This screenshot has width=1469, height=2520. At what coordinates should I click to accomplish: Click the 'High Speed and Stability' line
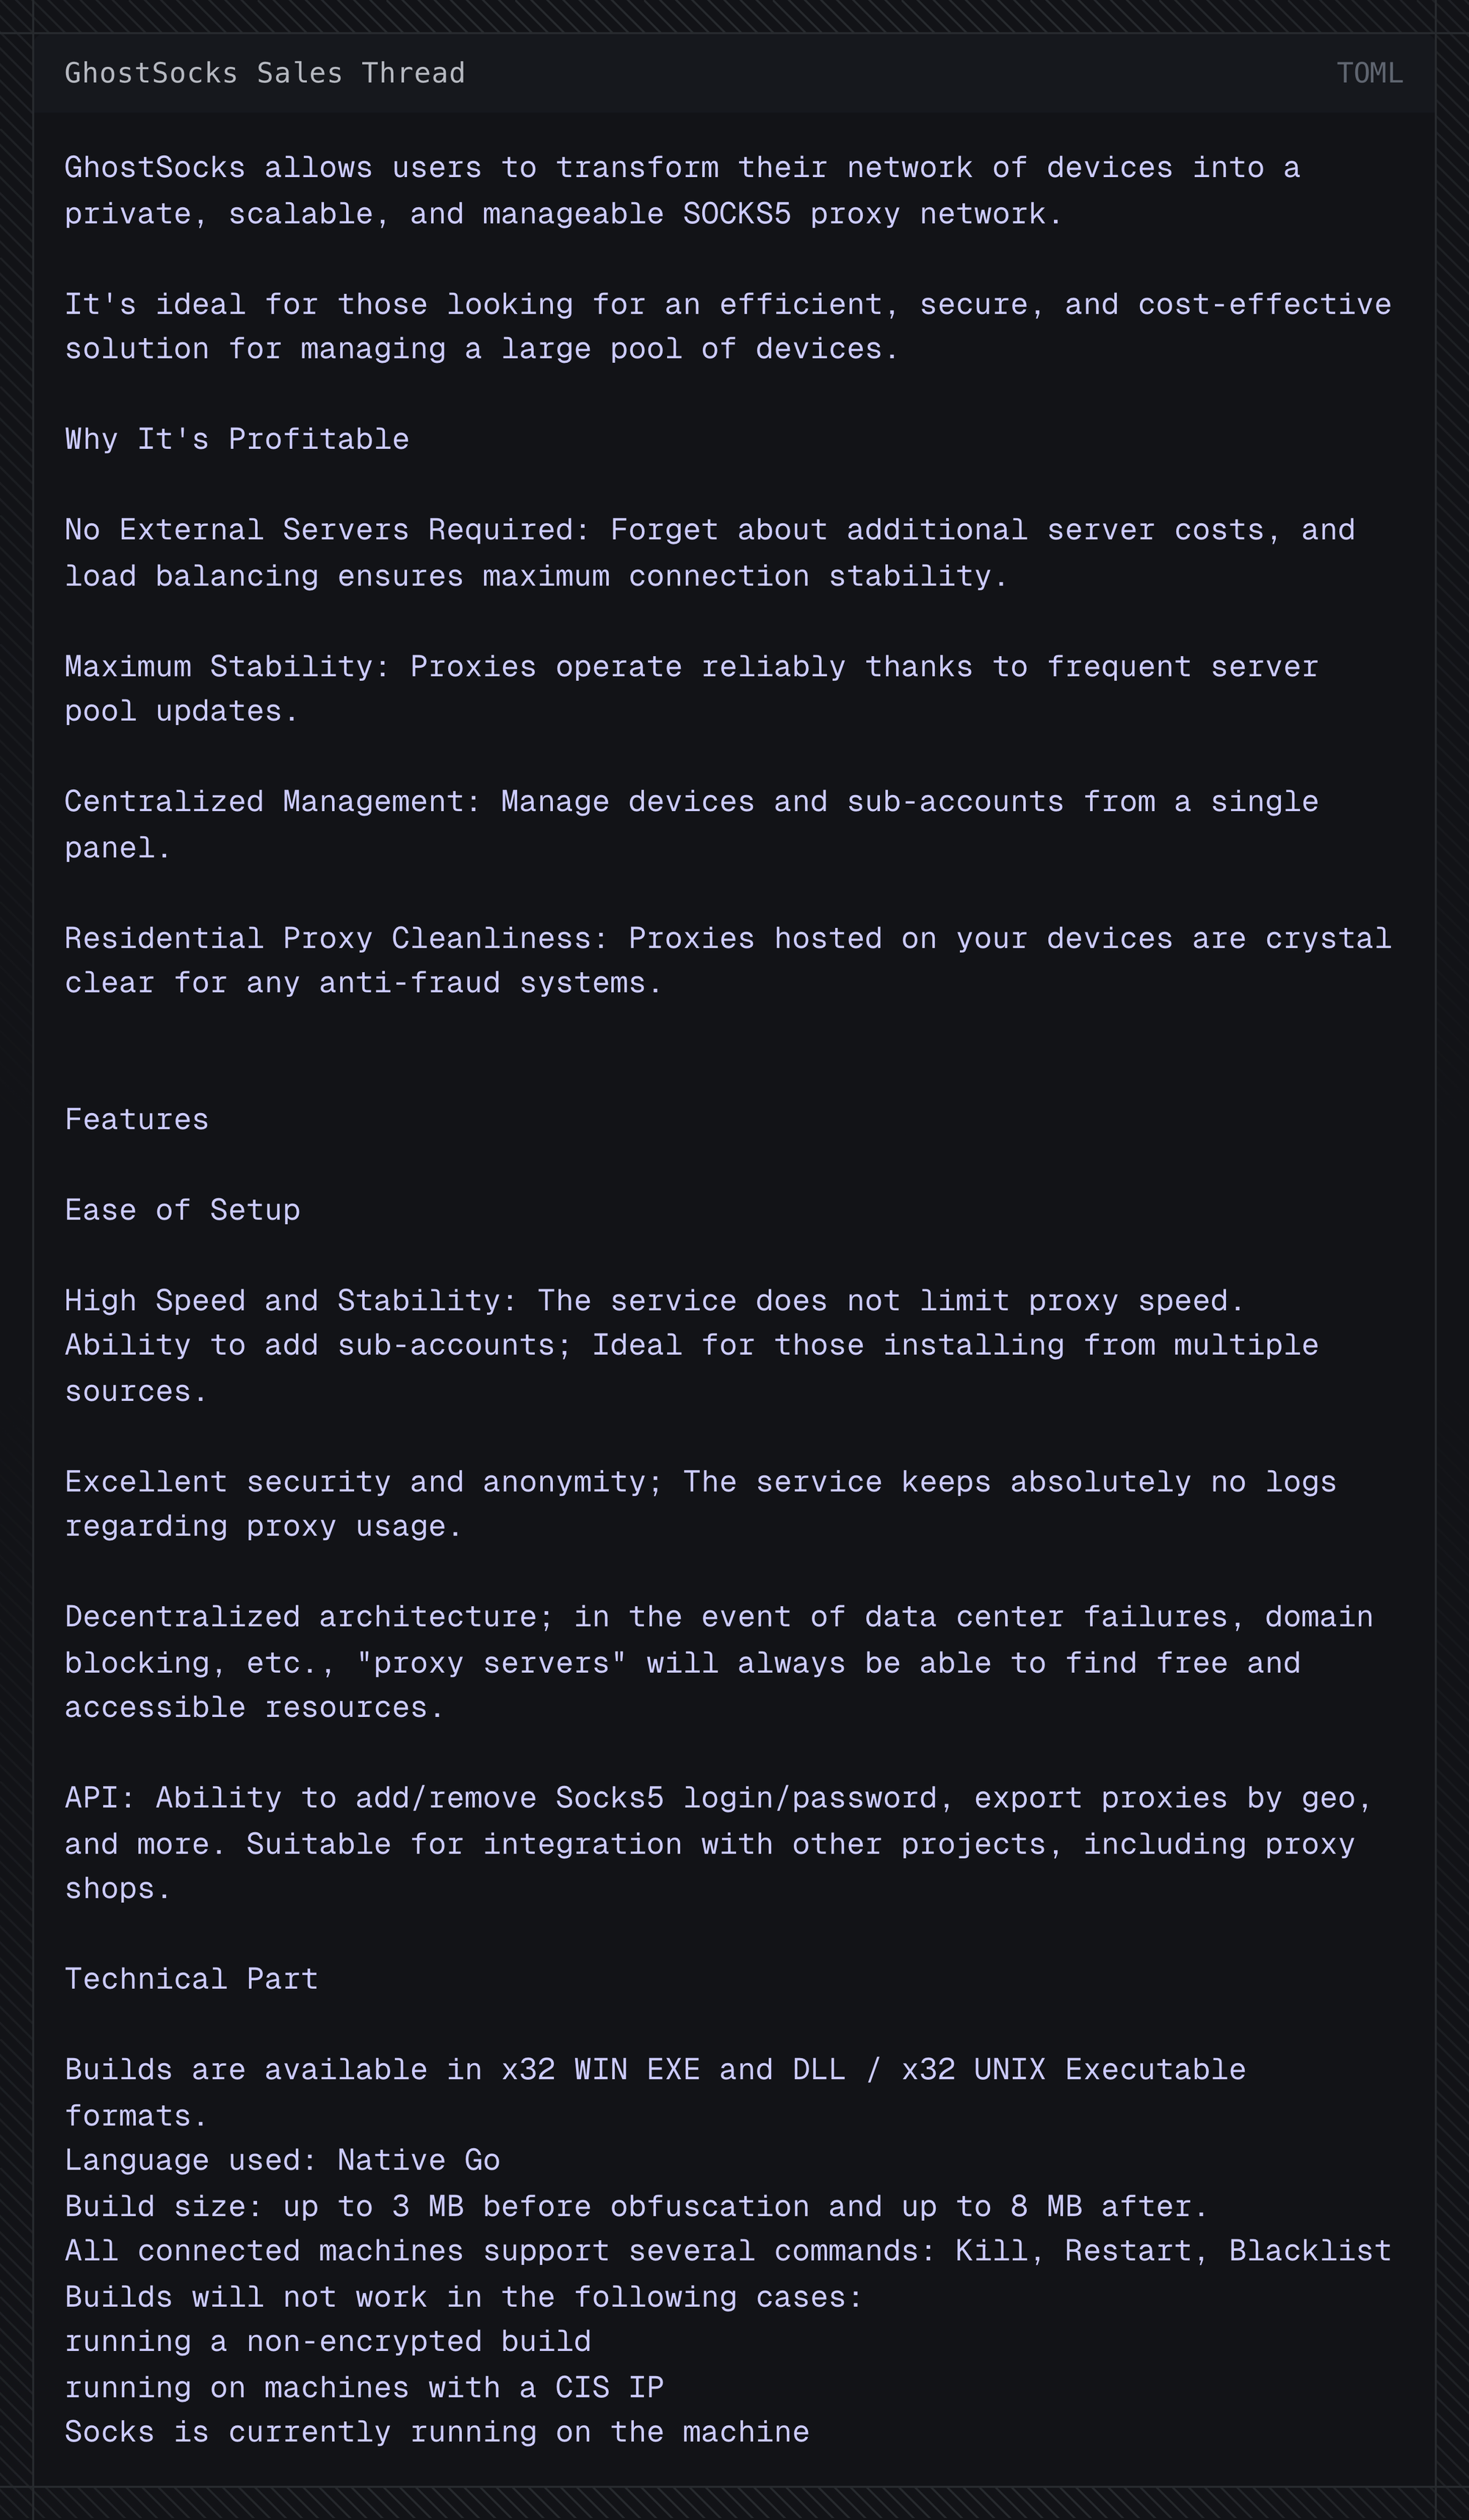tap(655, 1300)
